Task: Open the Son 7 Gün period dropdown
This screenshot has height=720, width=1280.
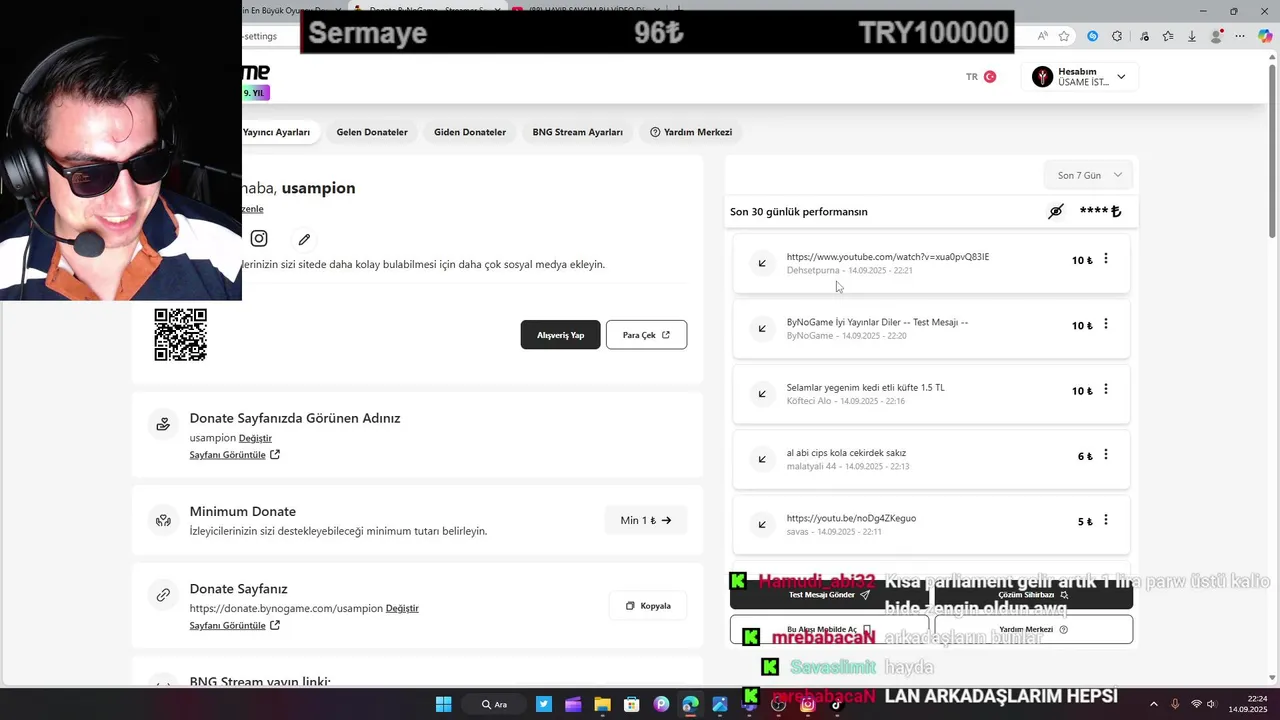Action: click(1089, 175)
